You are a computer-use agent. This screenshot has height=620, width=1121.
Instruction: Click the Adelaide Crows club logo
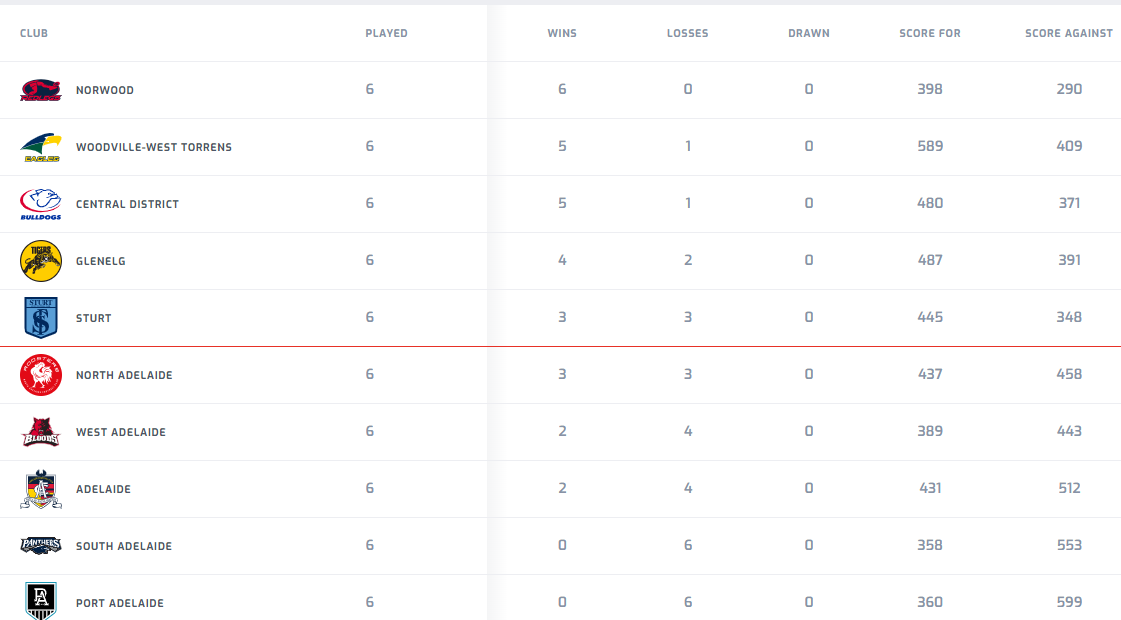41,489
